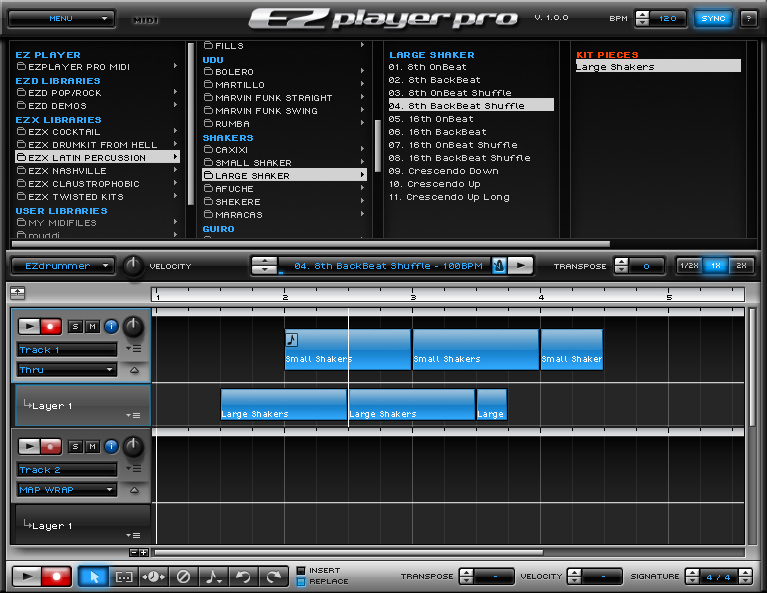Preview the selected MIDI groove
Image resolution: width=767 pixels, height=593 pixels.
pos(520,266)
